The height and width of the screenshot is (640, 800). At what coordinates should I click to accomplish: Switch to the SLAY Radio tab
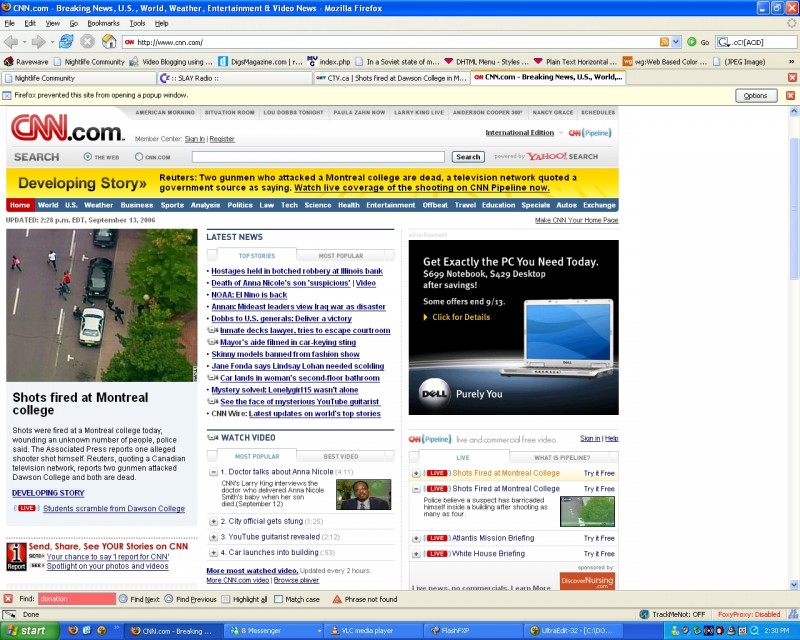tap(235, 78)
